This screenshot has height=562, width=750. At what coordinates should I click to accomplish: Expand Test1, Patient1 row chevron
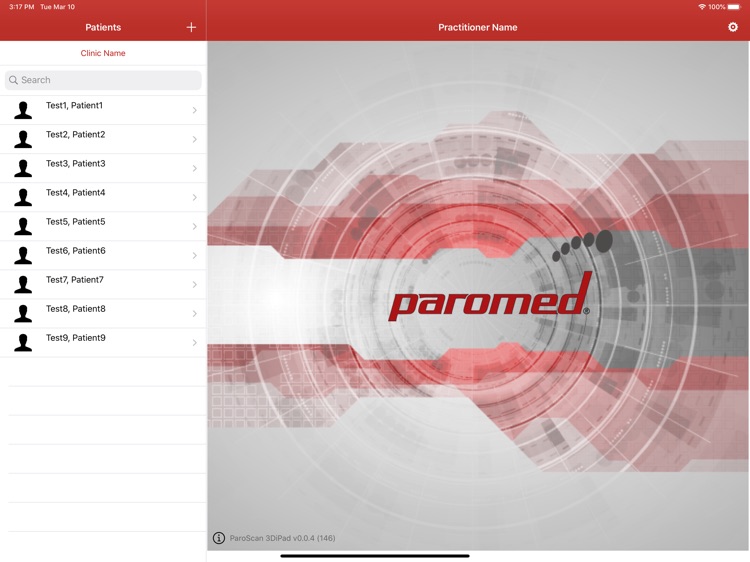[195, 110]
